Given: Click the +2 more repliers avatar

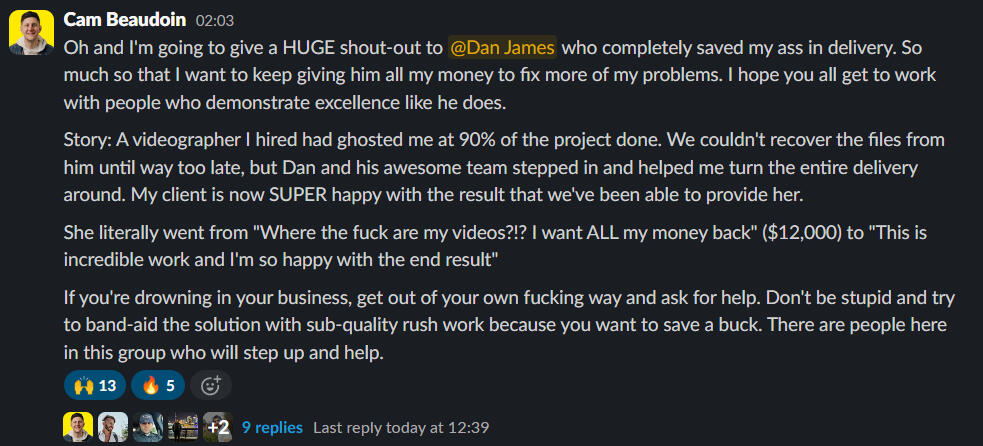Looking at the screenshot, I should tap(218, 427).
